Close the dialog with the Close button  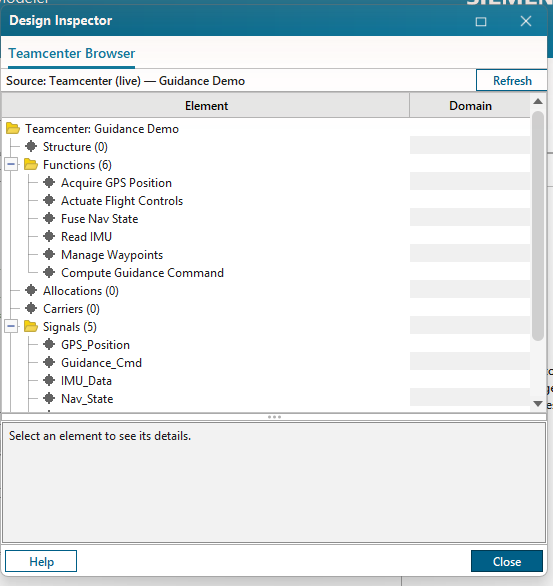pos(507,561)
